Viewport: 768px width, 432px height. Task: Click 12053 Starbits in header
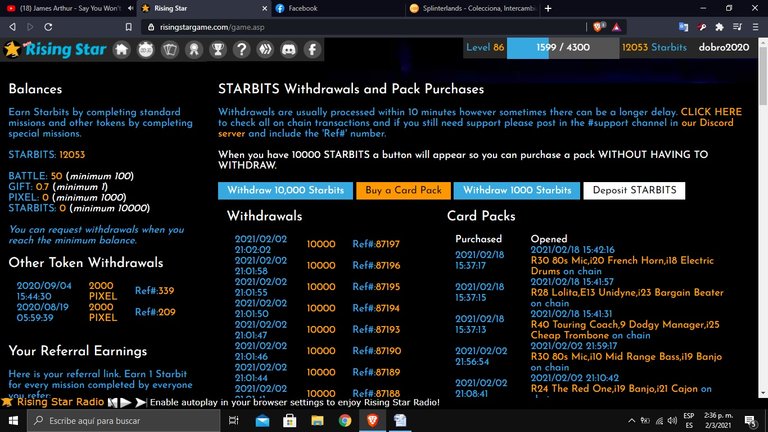coord(654,48)
